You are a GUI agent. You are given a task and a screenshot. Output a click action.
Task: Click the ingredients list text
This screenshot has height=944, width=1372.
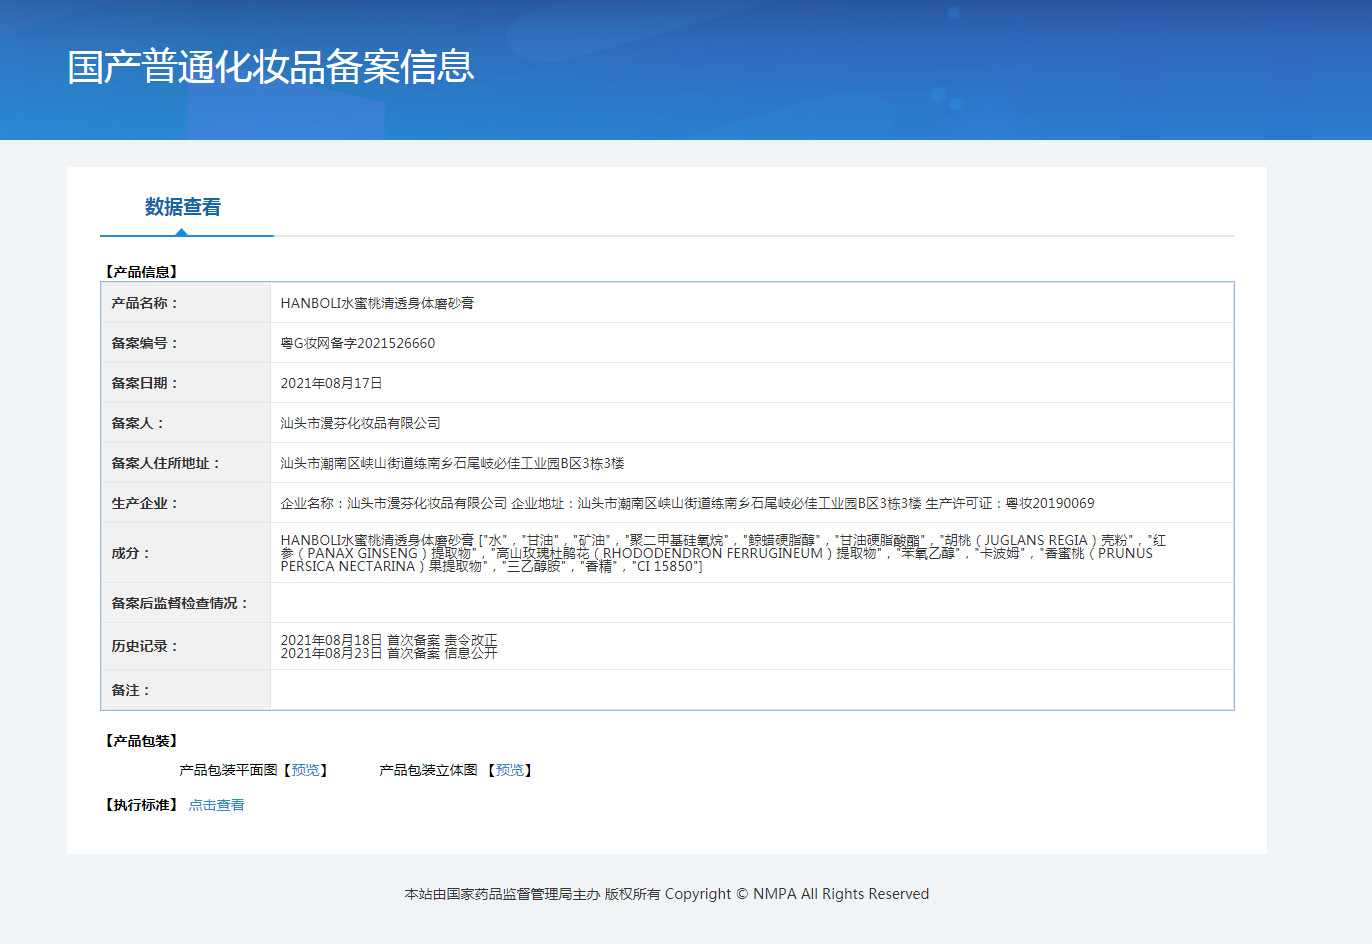coord(723,553)
